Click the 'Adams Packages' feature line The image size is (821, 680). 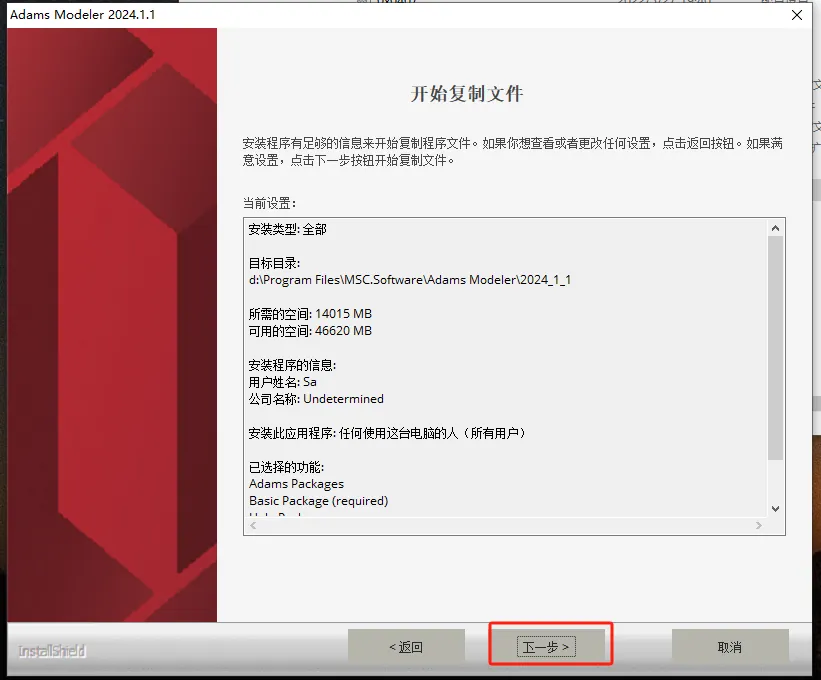coord(296,484)
